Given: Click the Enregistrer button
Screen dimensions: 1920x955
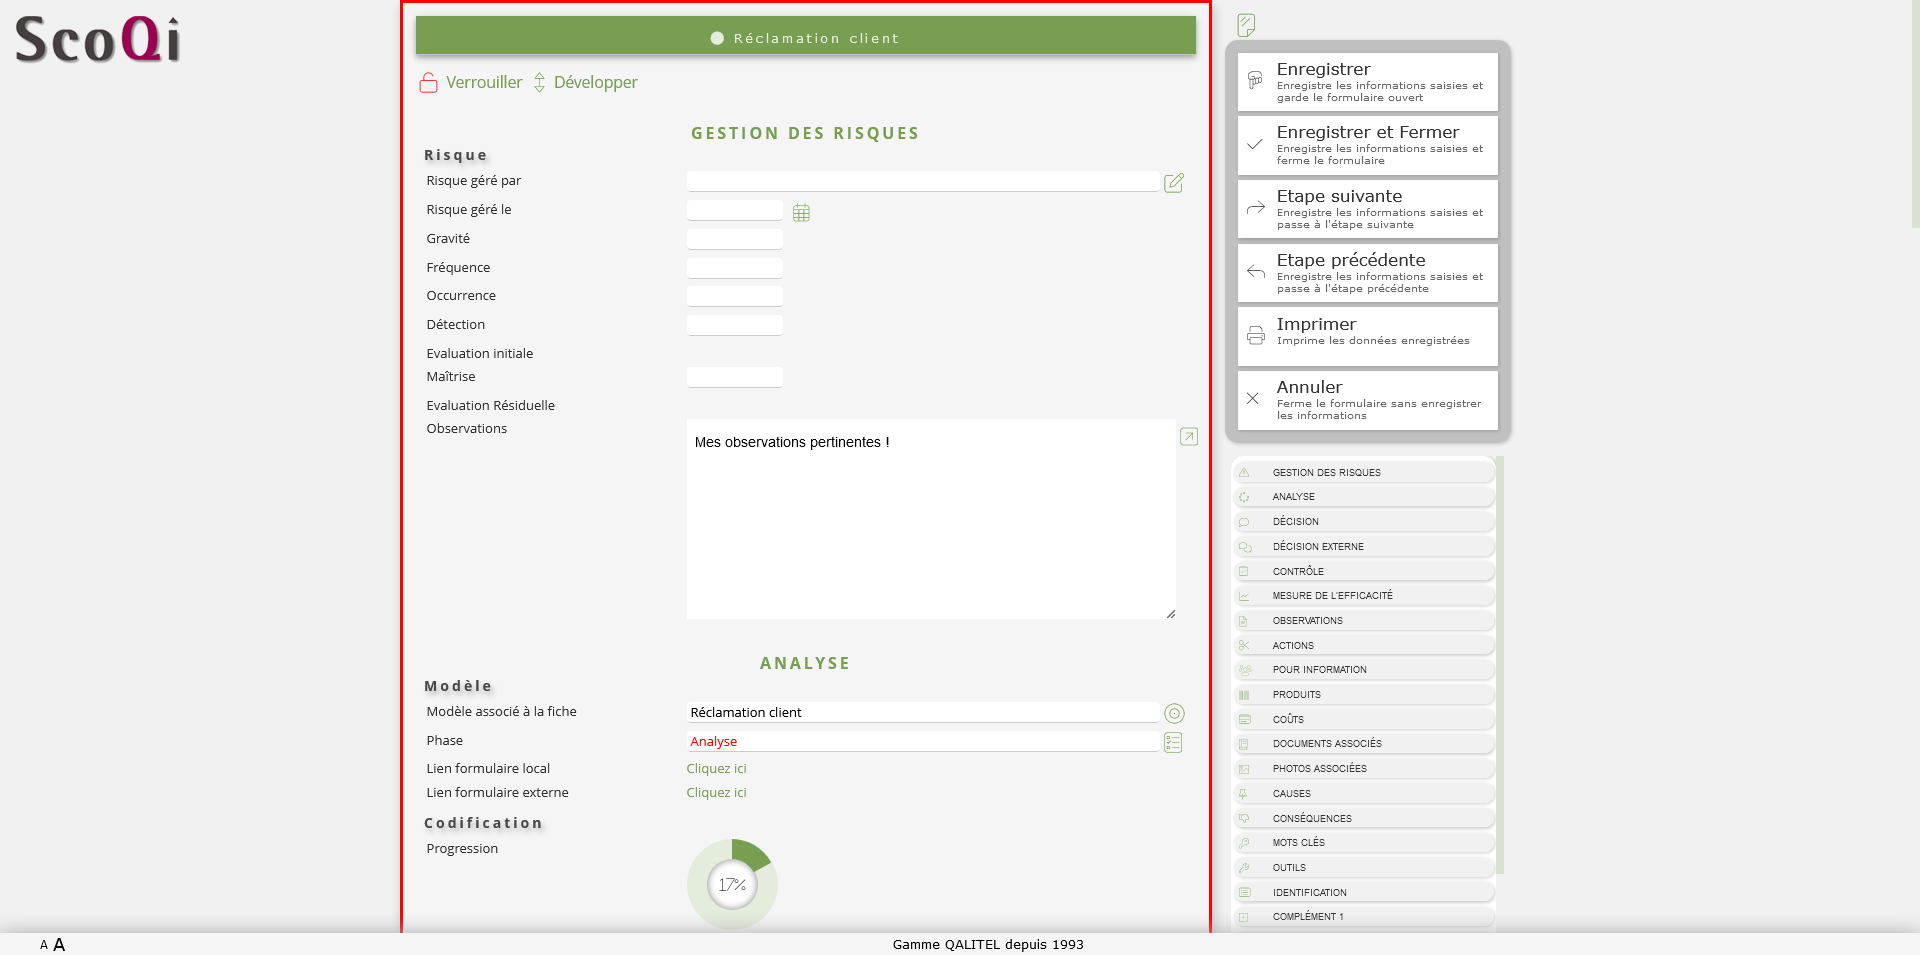Looking at the screenshot, I should point(1368,82).
